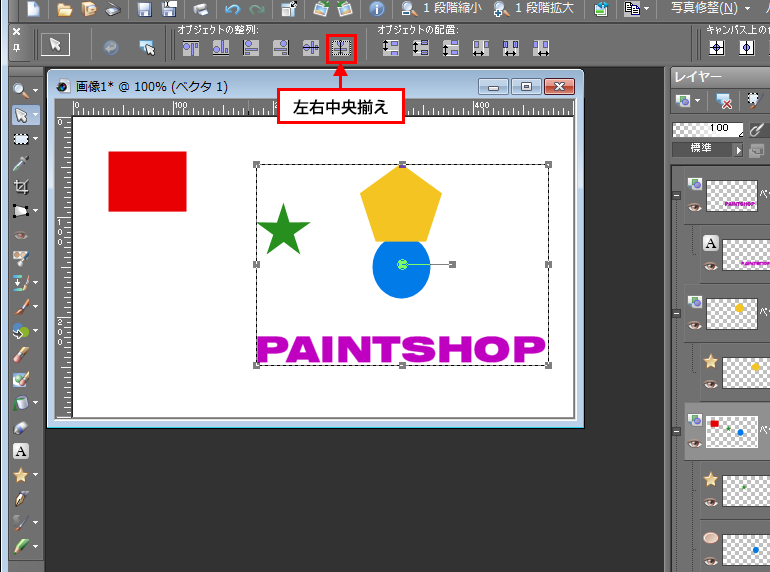
Task: Select the Pen nib tool
Action: click(x=21, y=499)
